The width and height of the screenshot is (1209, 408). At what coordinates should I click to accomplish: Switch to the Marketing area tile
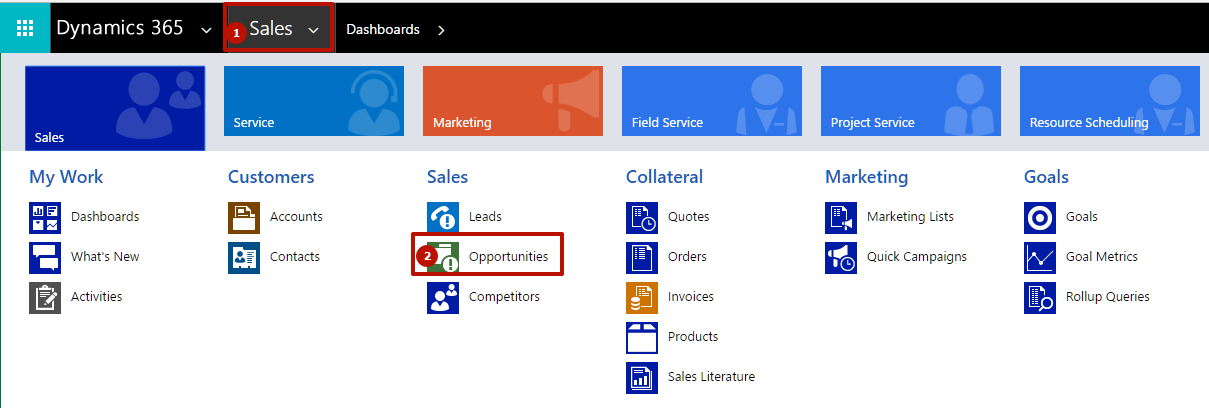[x=513, y=101]
